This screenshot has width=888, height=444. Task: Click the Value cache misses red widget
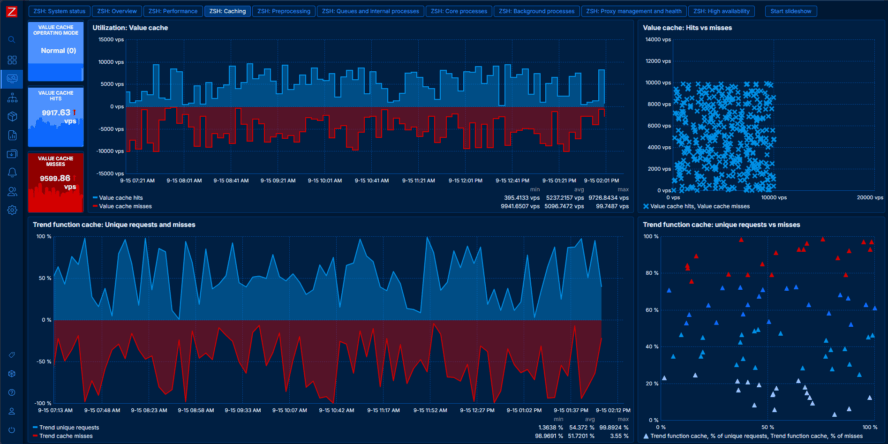(x=56, y=182)
